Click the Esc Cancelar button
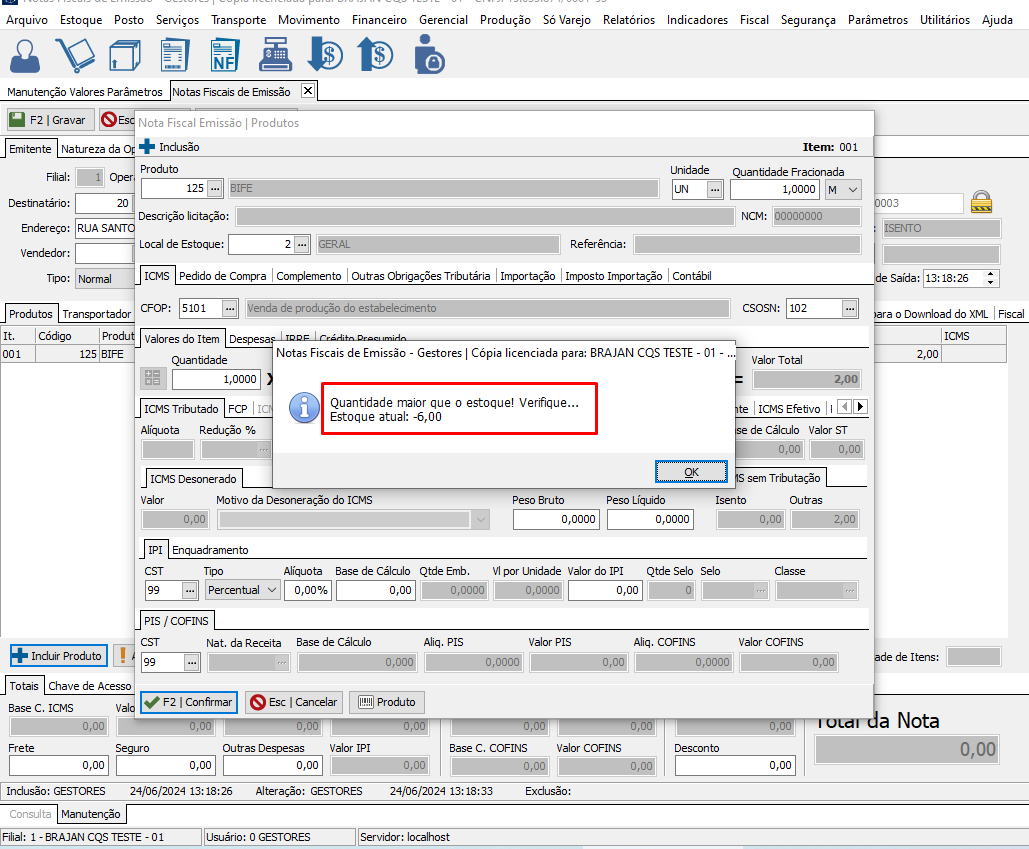 (294, 702)
